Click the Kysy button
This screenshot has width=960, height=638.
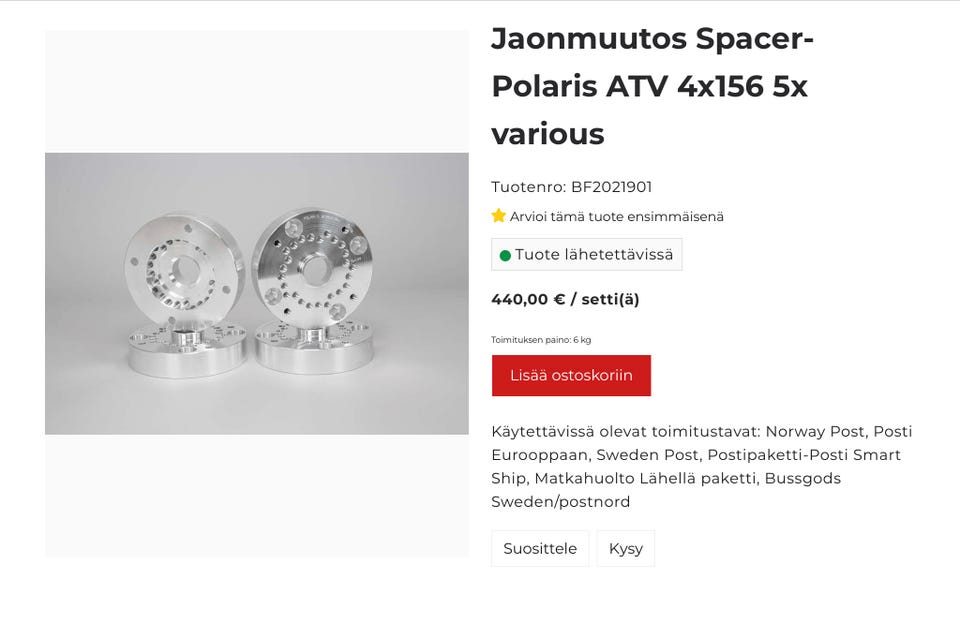[626, 549]
